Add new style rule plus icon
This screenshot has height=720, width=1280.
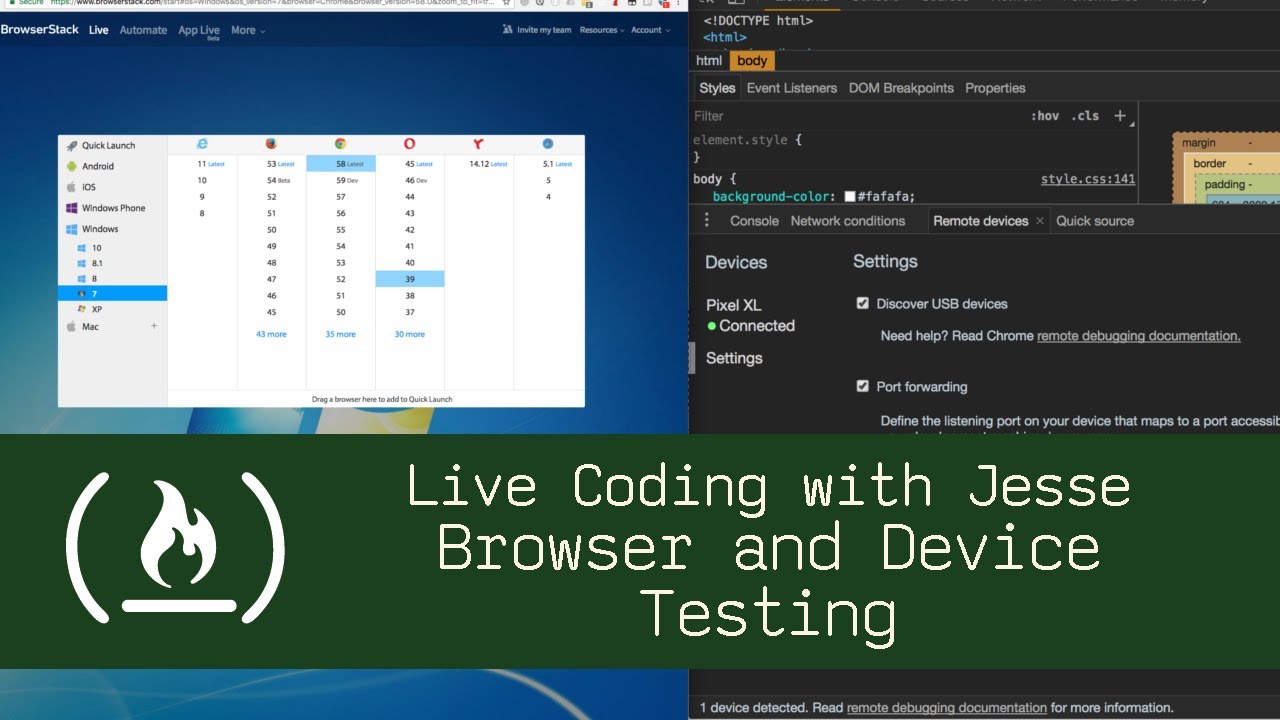pyautogui.click(x=1120, y=116)
